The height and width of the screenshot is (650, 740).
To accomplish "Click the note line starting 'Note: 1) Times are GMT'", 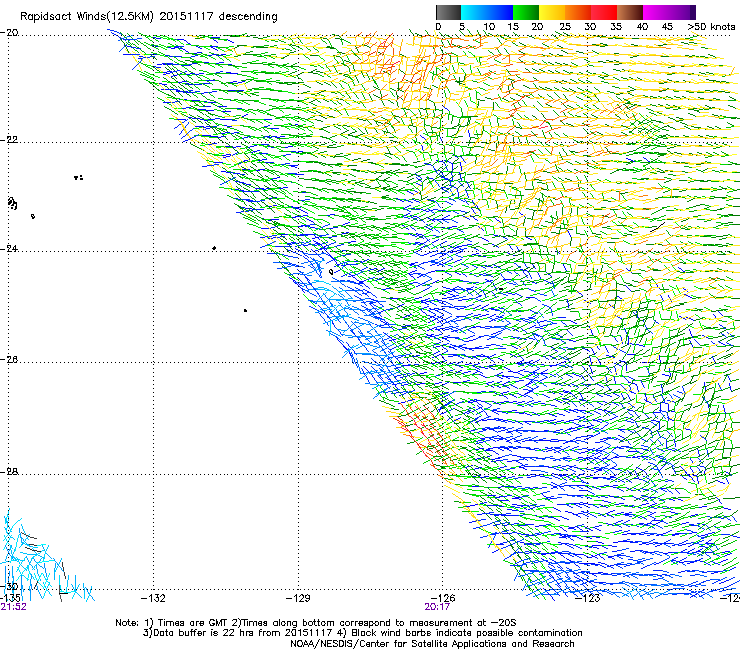I will click(x=316, y=623).
